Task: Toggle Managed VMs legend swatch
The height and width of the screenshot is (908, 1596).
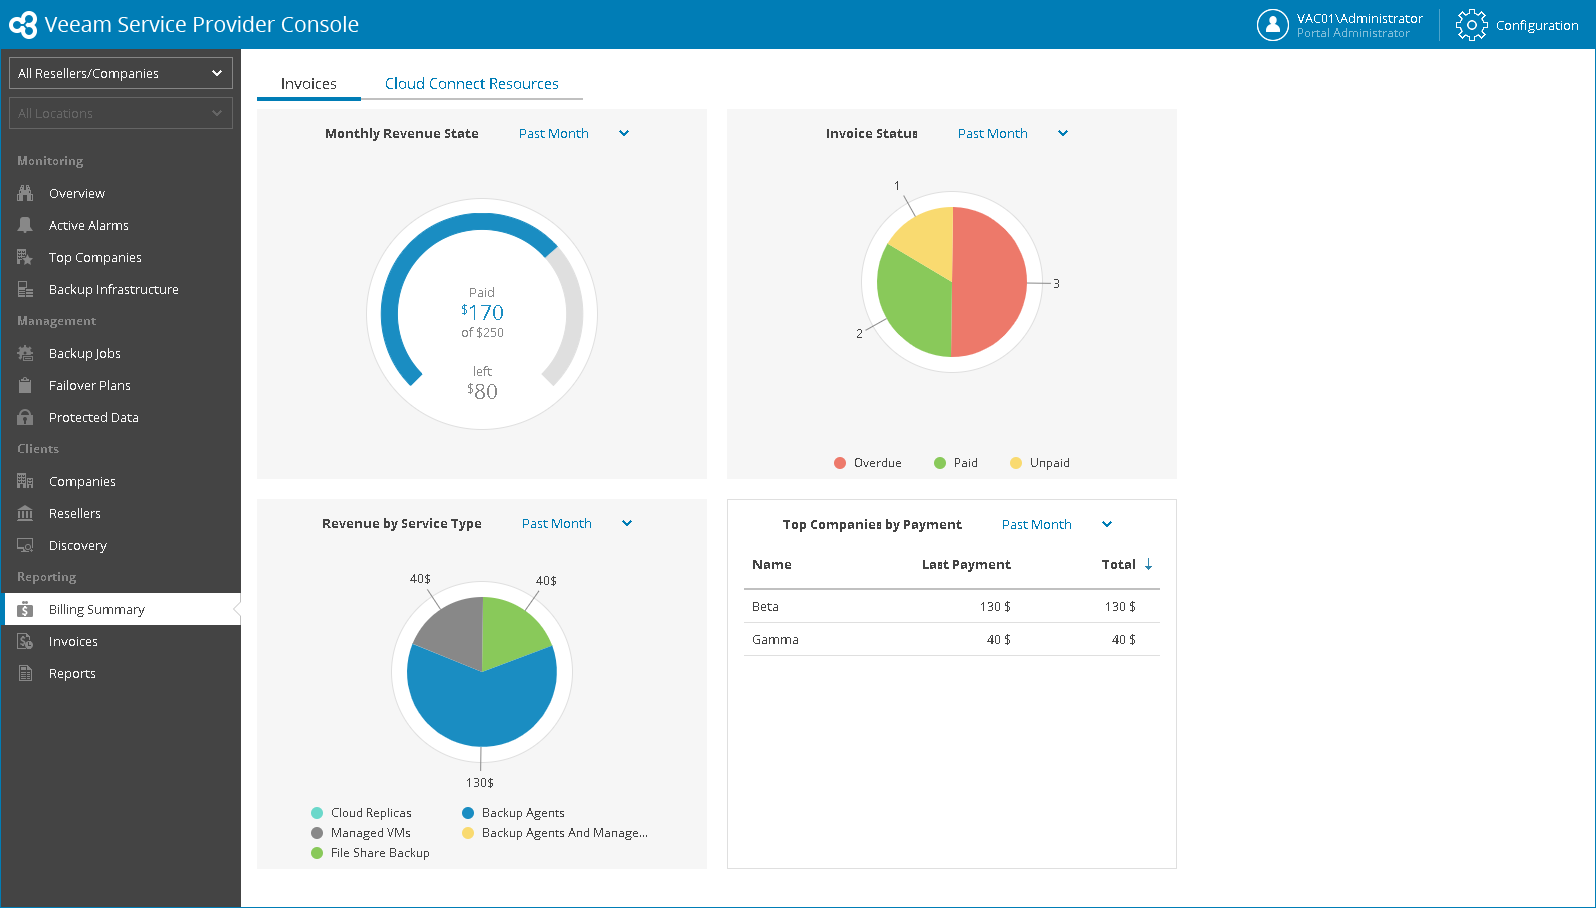Action: [x=317, y=833]
